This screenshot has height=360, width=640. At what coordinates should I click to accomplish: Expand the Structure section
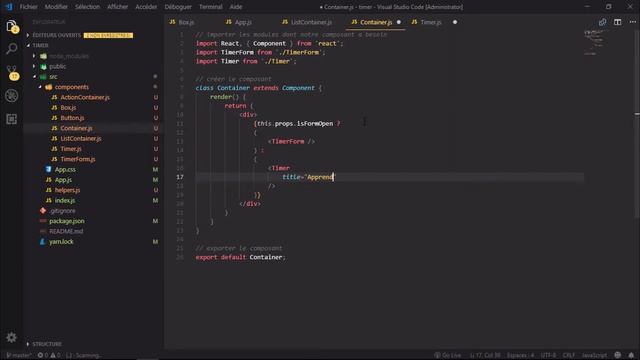point(47,344)
